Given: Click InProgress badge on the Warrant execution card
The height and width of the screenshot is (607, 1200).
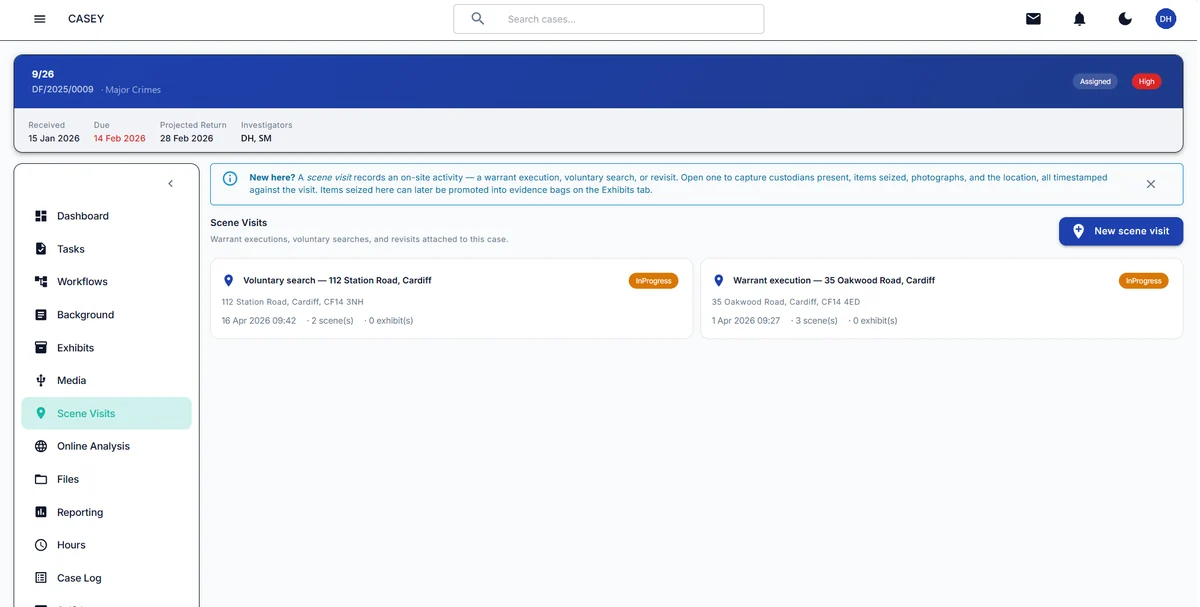Looking at the screenshot, I should (1144, 281).
